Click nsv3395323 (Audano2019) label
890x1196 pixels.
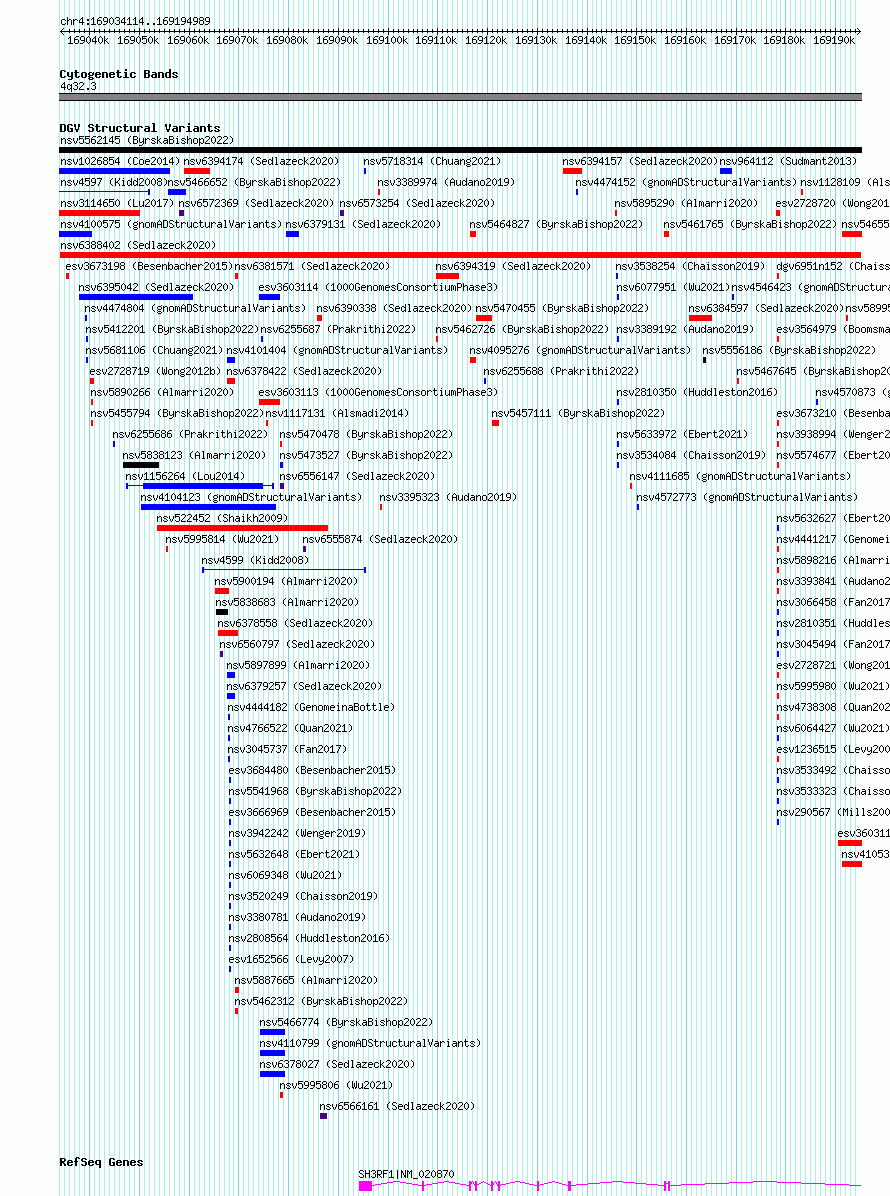pyautogui.click(x=448, y=497)
